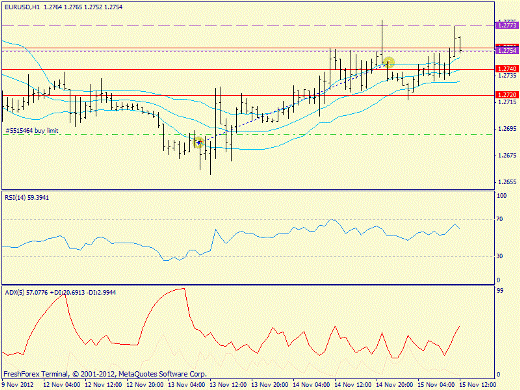The width and height of the screenshot is (520, 390).
Task: Click the '13 Nov 04:00' time axis label
Action: [187, 385]
